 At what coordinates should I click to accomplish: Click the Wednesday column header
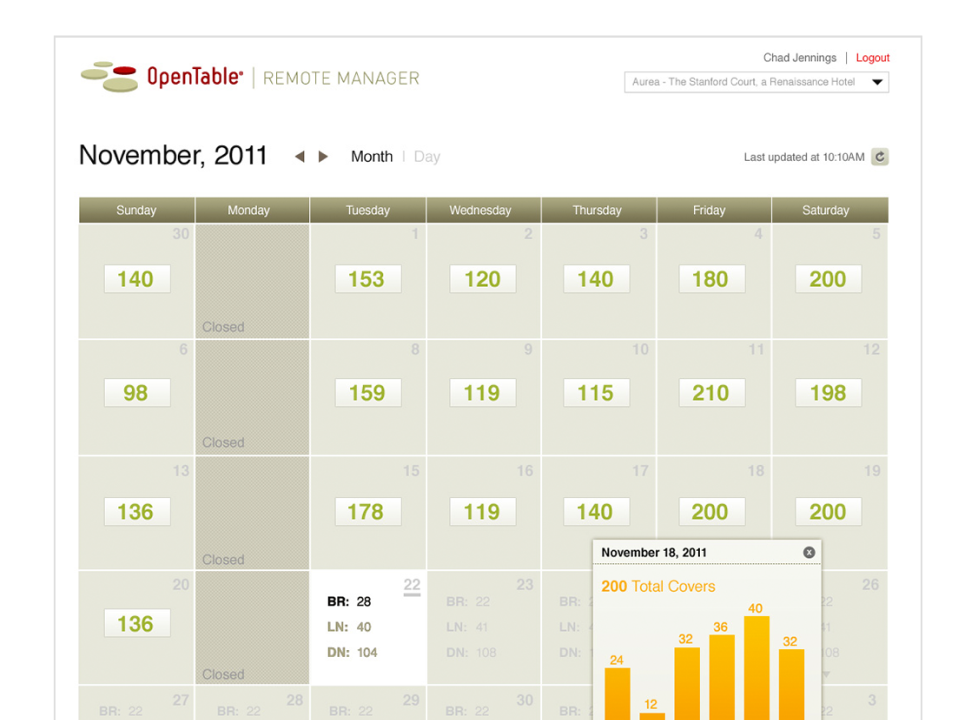(x=481, y=210)
